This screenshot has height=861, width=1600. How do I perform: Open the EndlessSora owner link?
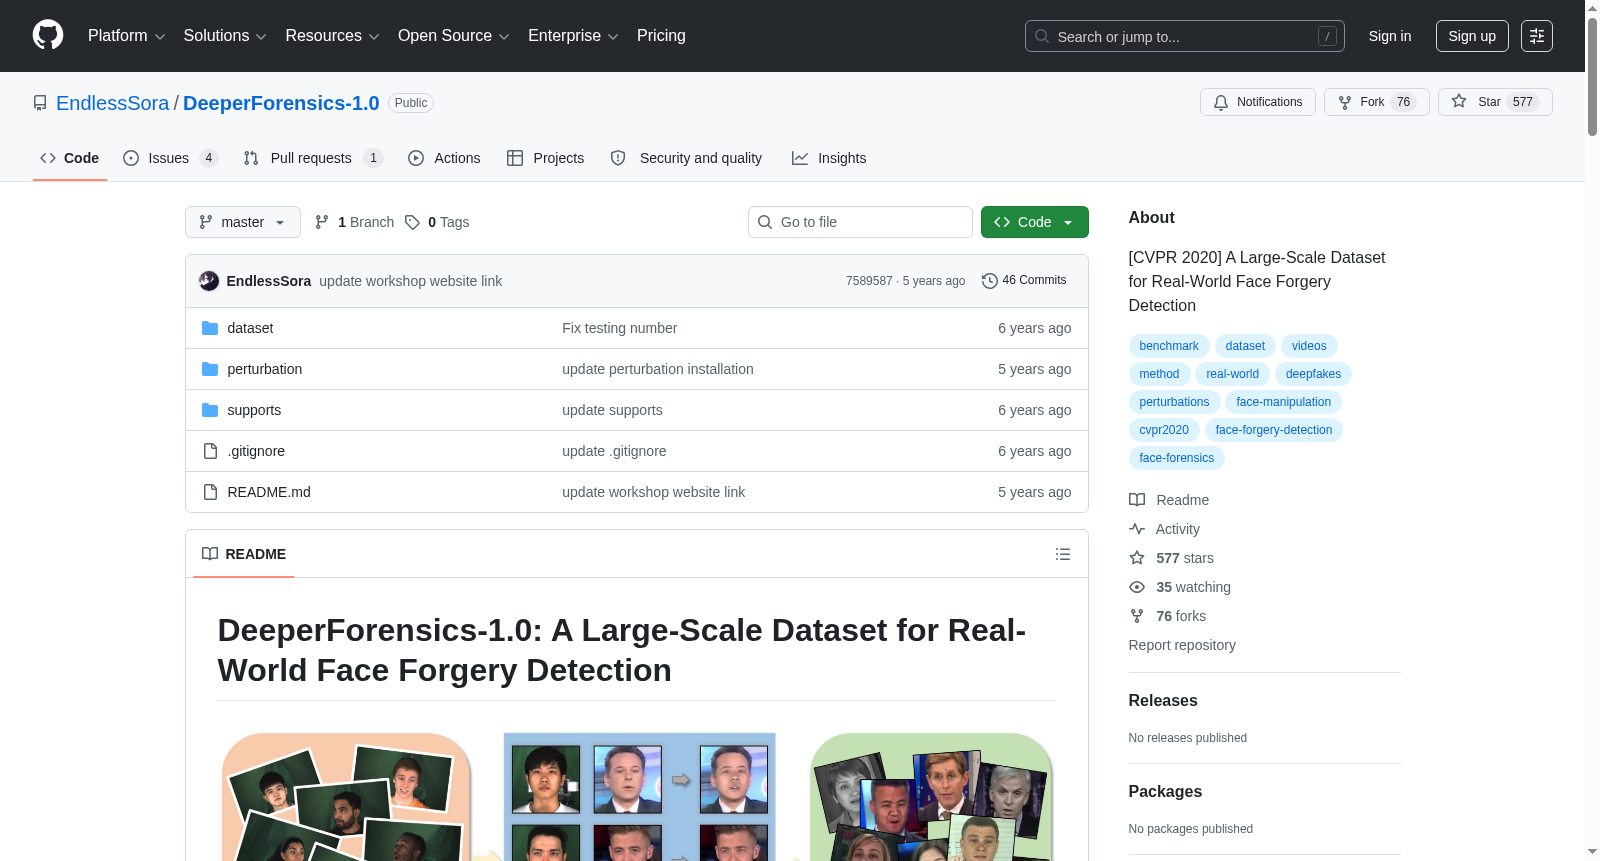(x=113, y=103)
